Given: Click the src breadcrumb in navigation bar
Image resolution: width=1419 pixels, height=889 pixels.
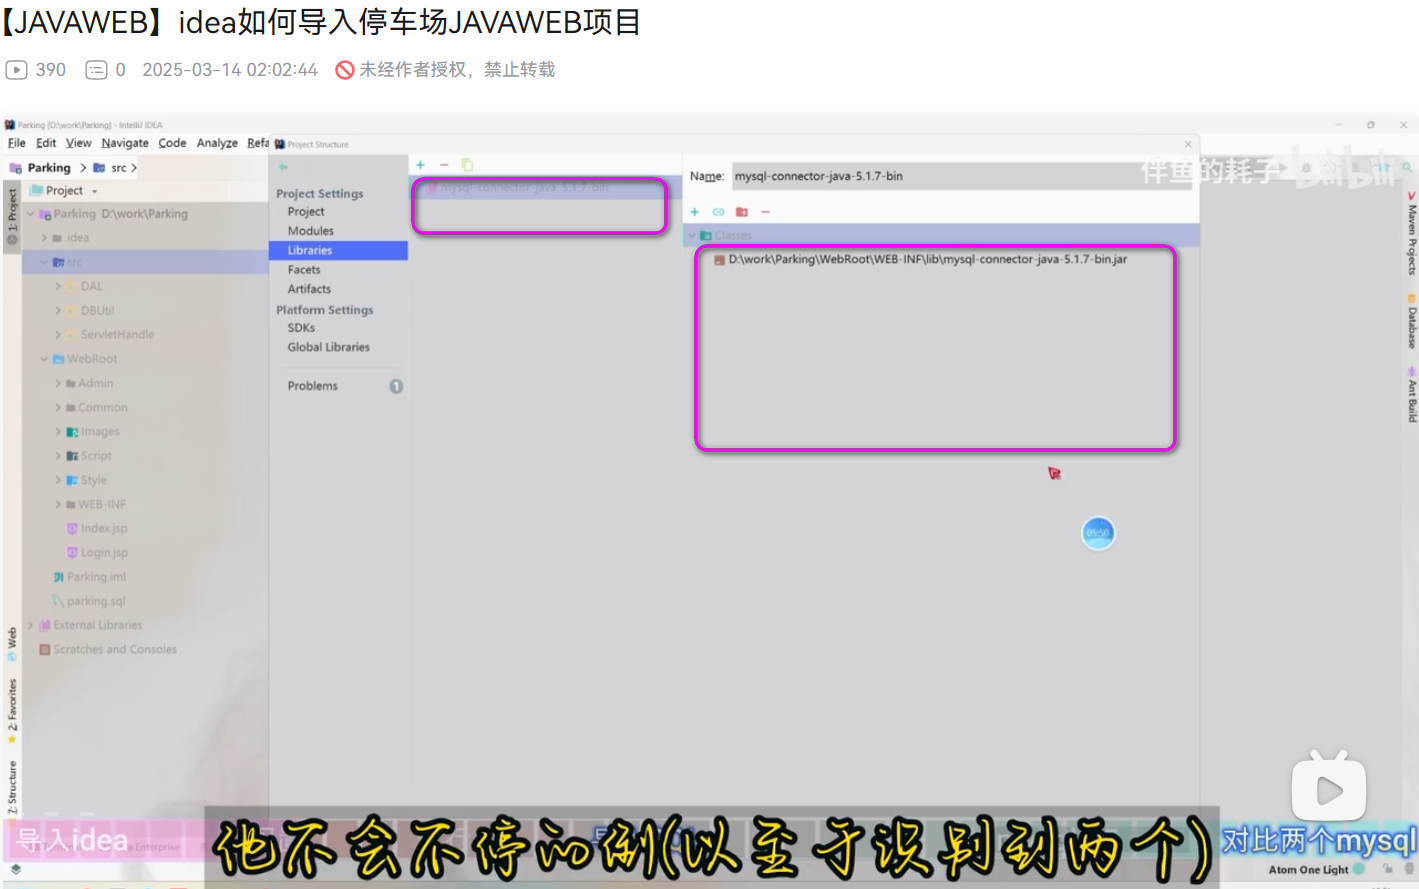Looking at the screenshot, I should coord(119,168).
